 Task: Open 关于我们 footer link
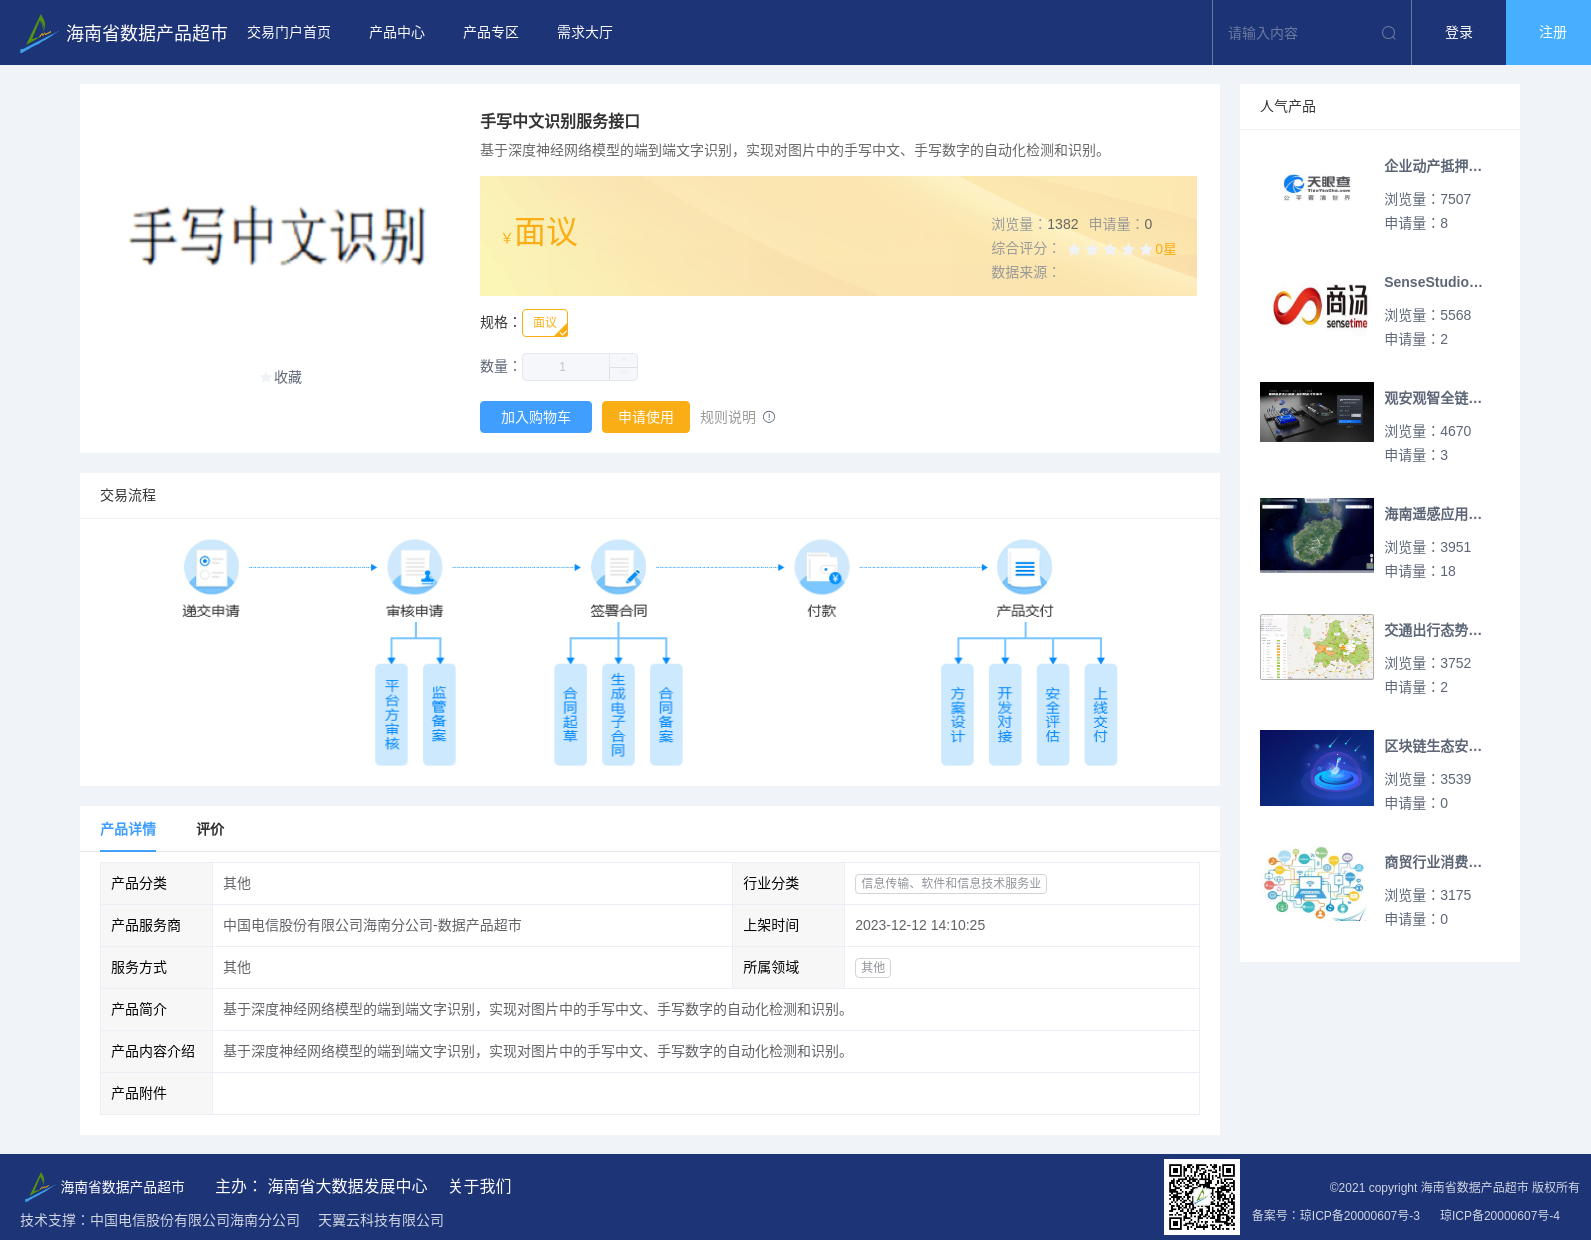[480, 1186]
